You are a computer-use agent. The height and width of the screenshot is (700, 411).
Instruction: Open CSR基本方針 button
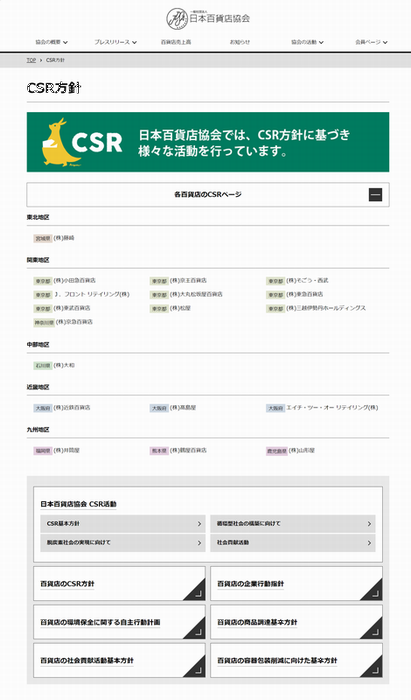point(123,524)
